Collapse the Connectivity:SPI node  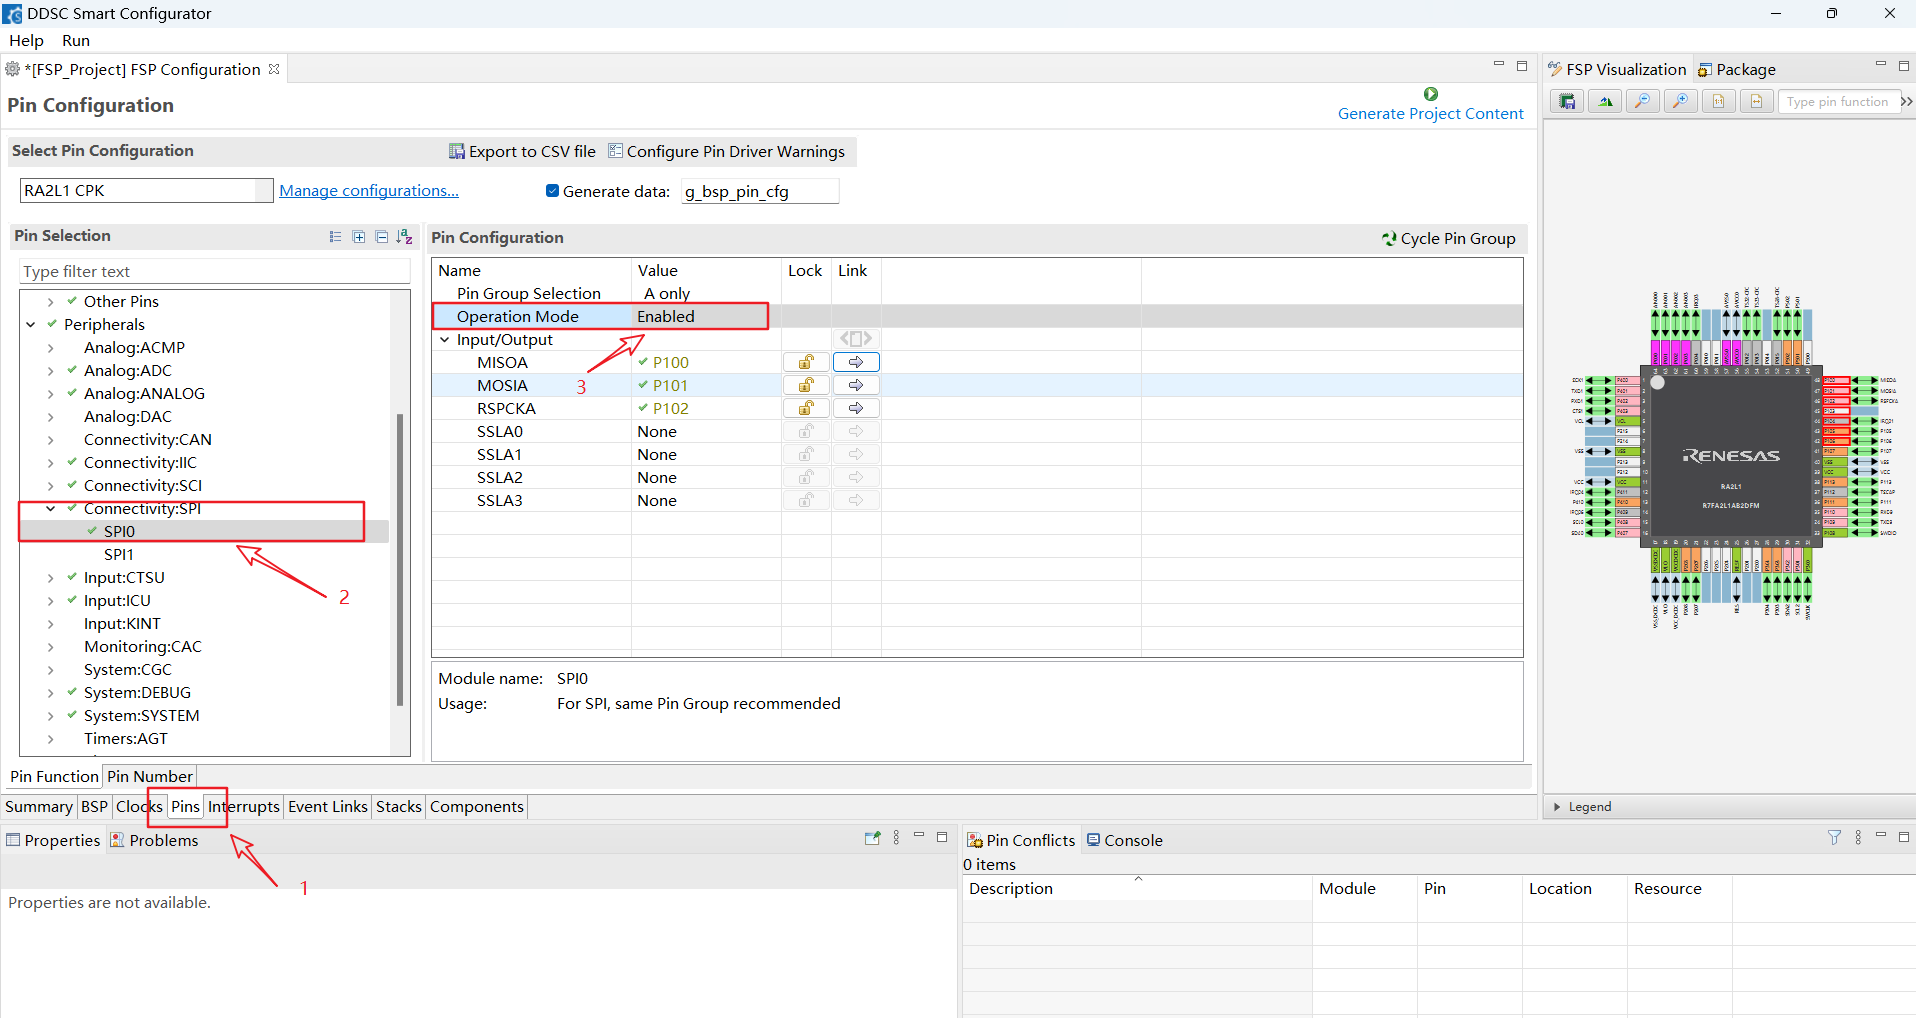50,509
